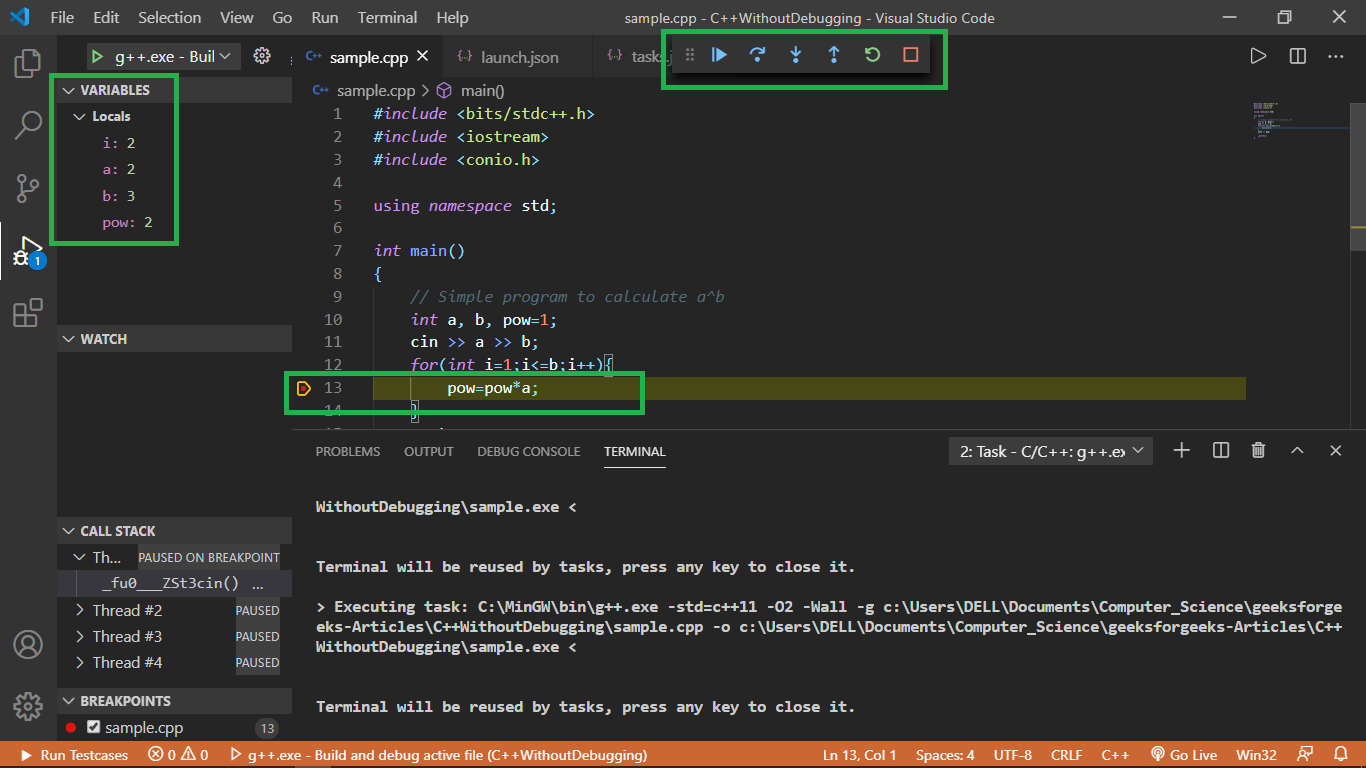Select the _fu0___ZSt3cin() stack frame
Image resolution: width=1366 pixels, height=768 pixels.
pos(174,584)
